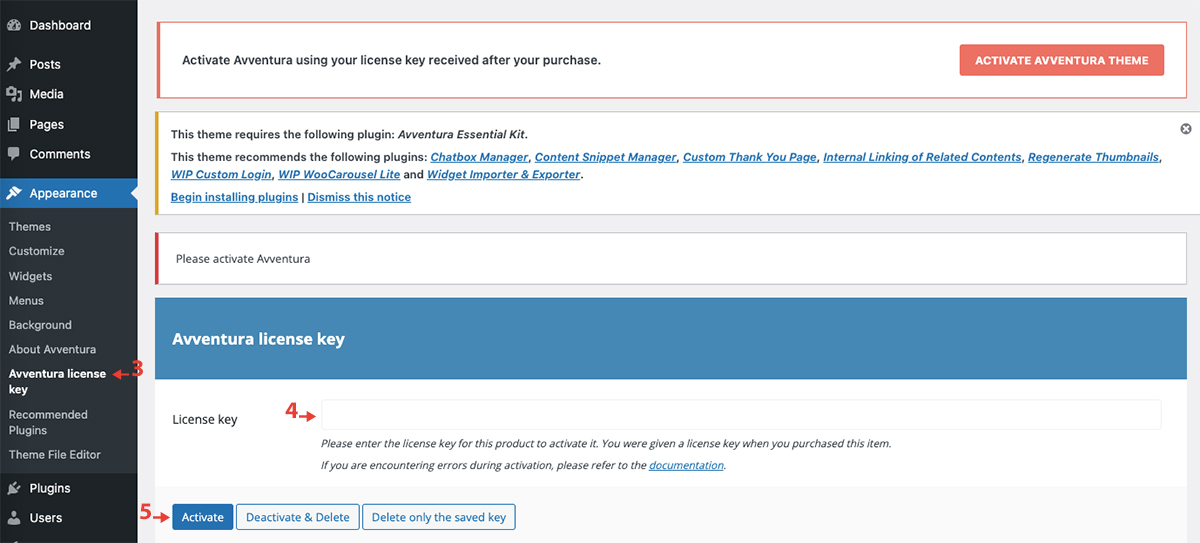
Task: Open the documentation link
Action: pyautogui.click(x=686, y=465)
